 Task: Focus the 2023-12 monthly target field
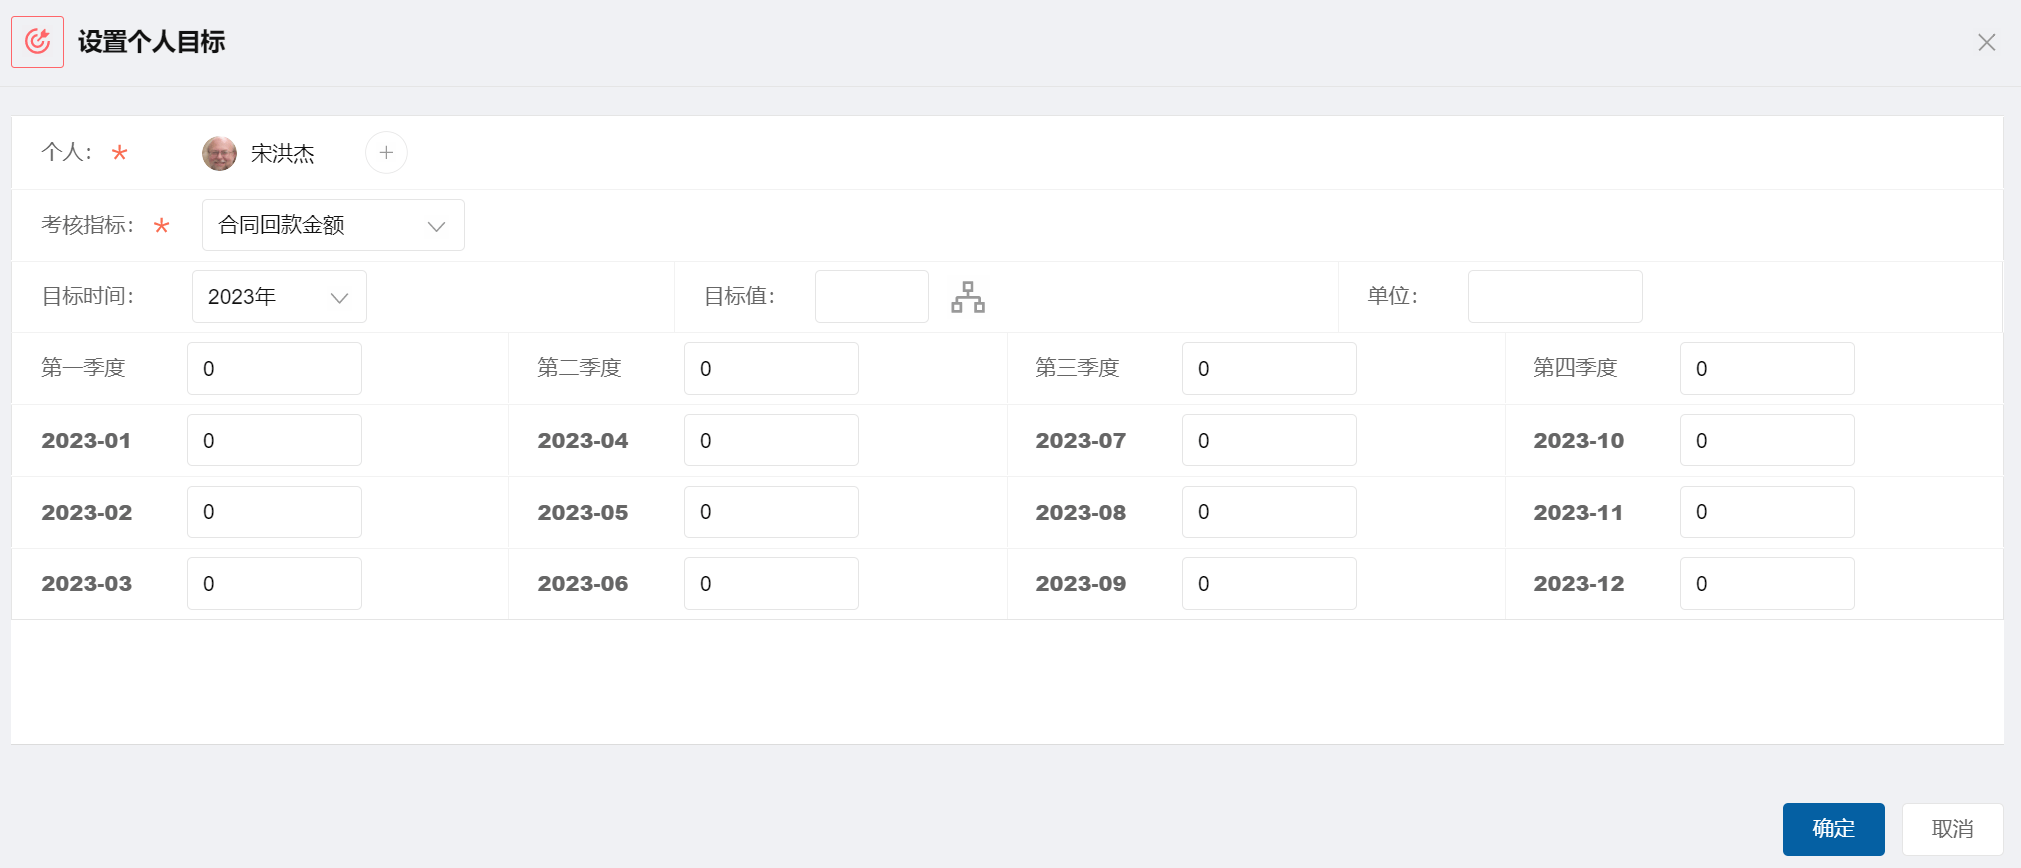pyautogui.click(x=1766, y=584)
